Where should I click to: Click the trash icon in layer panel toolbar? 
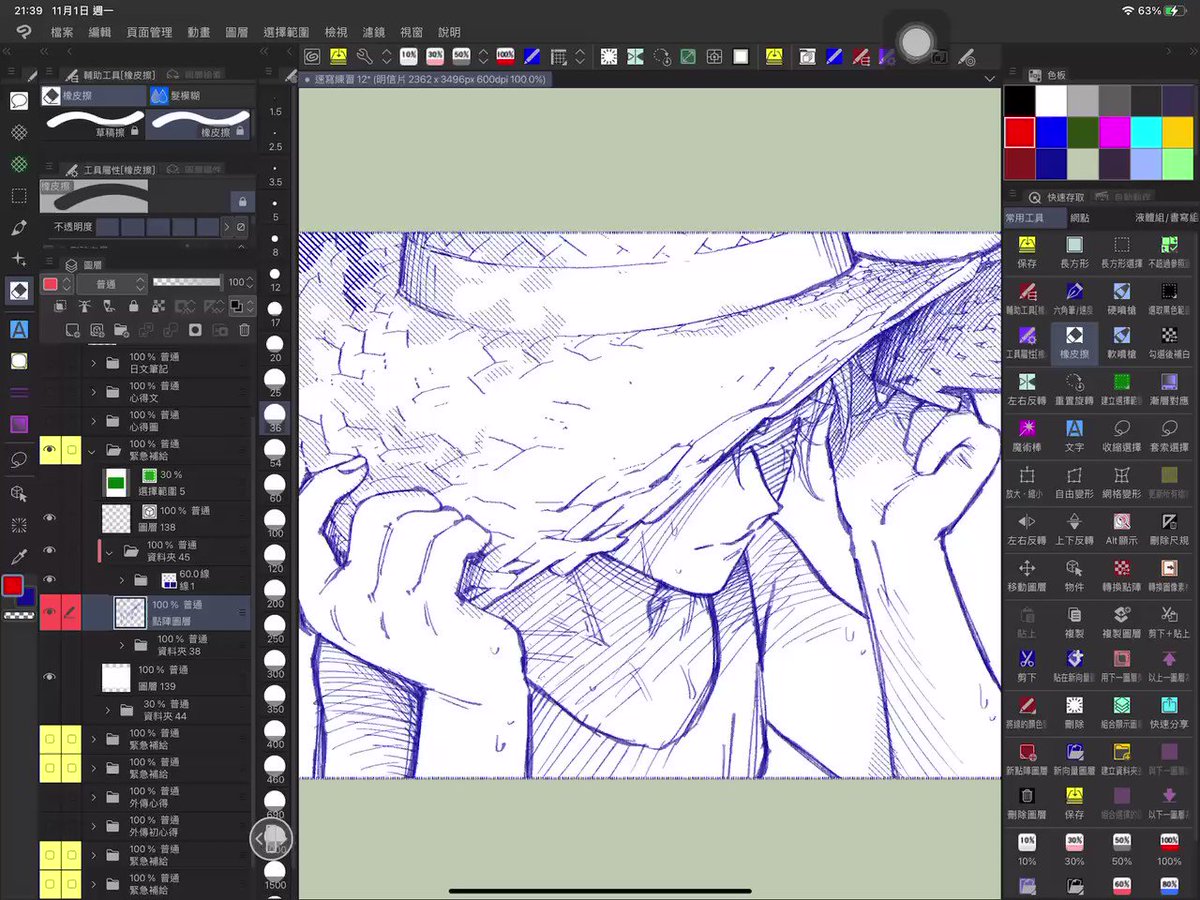[x=245, y=329]
